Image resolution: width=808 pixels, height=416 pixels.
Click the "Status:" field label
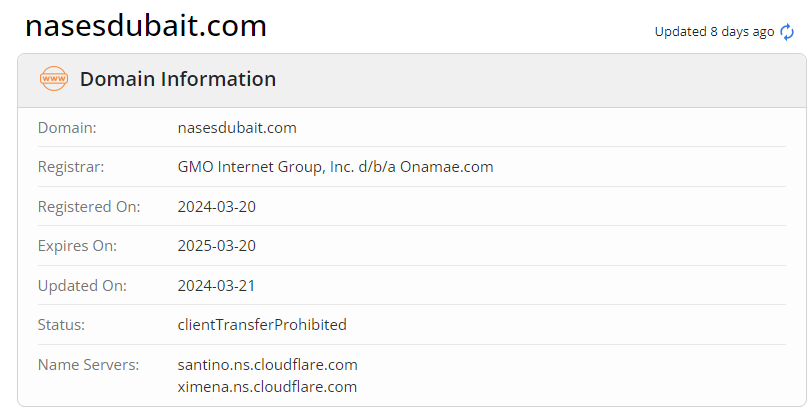click(x=61, y=325)
